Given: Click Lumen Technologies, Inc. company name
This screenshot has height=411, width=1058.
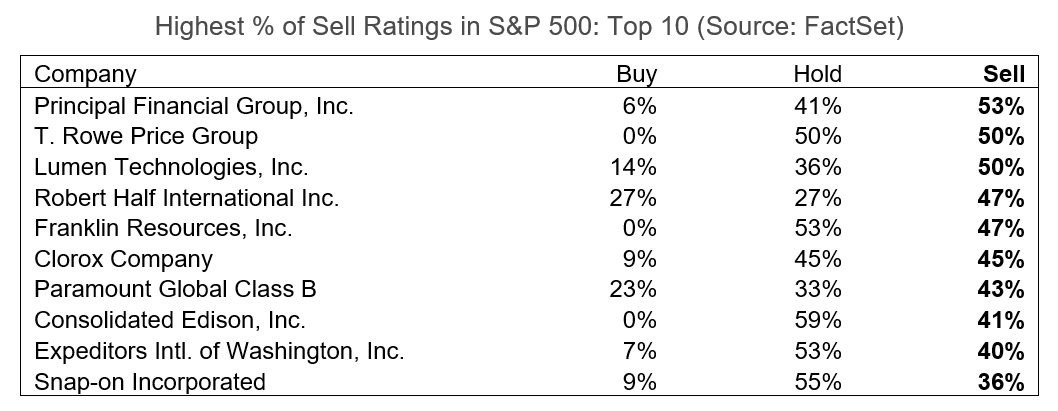Looking at the screenshot, I should 171,167.
